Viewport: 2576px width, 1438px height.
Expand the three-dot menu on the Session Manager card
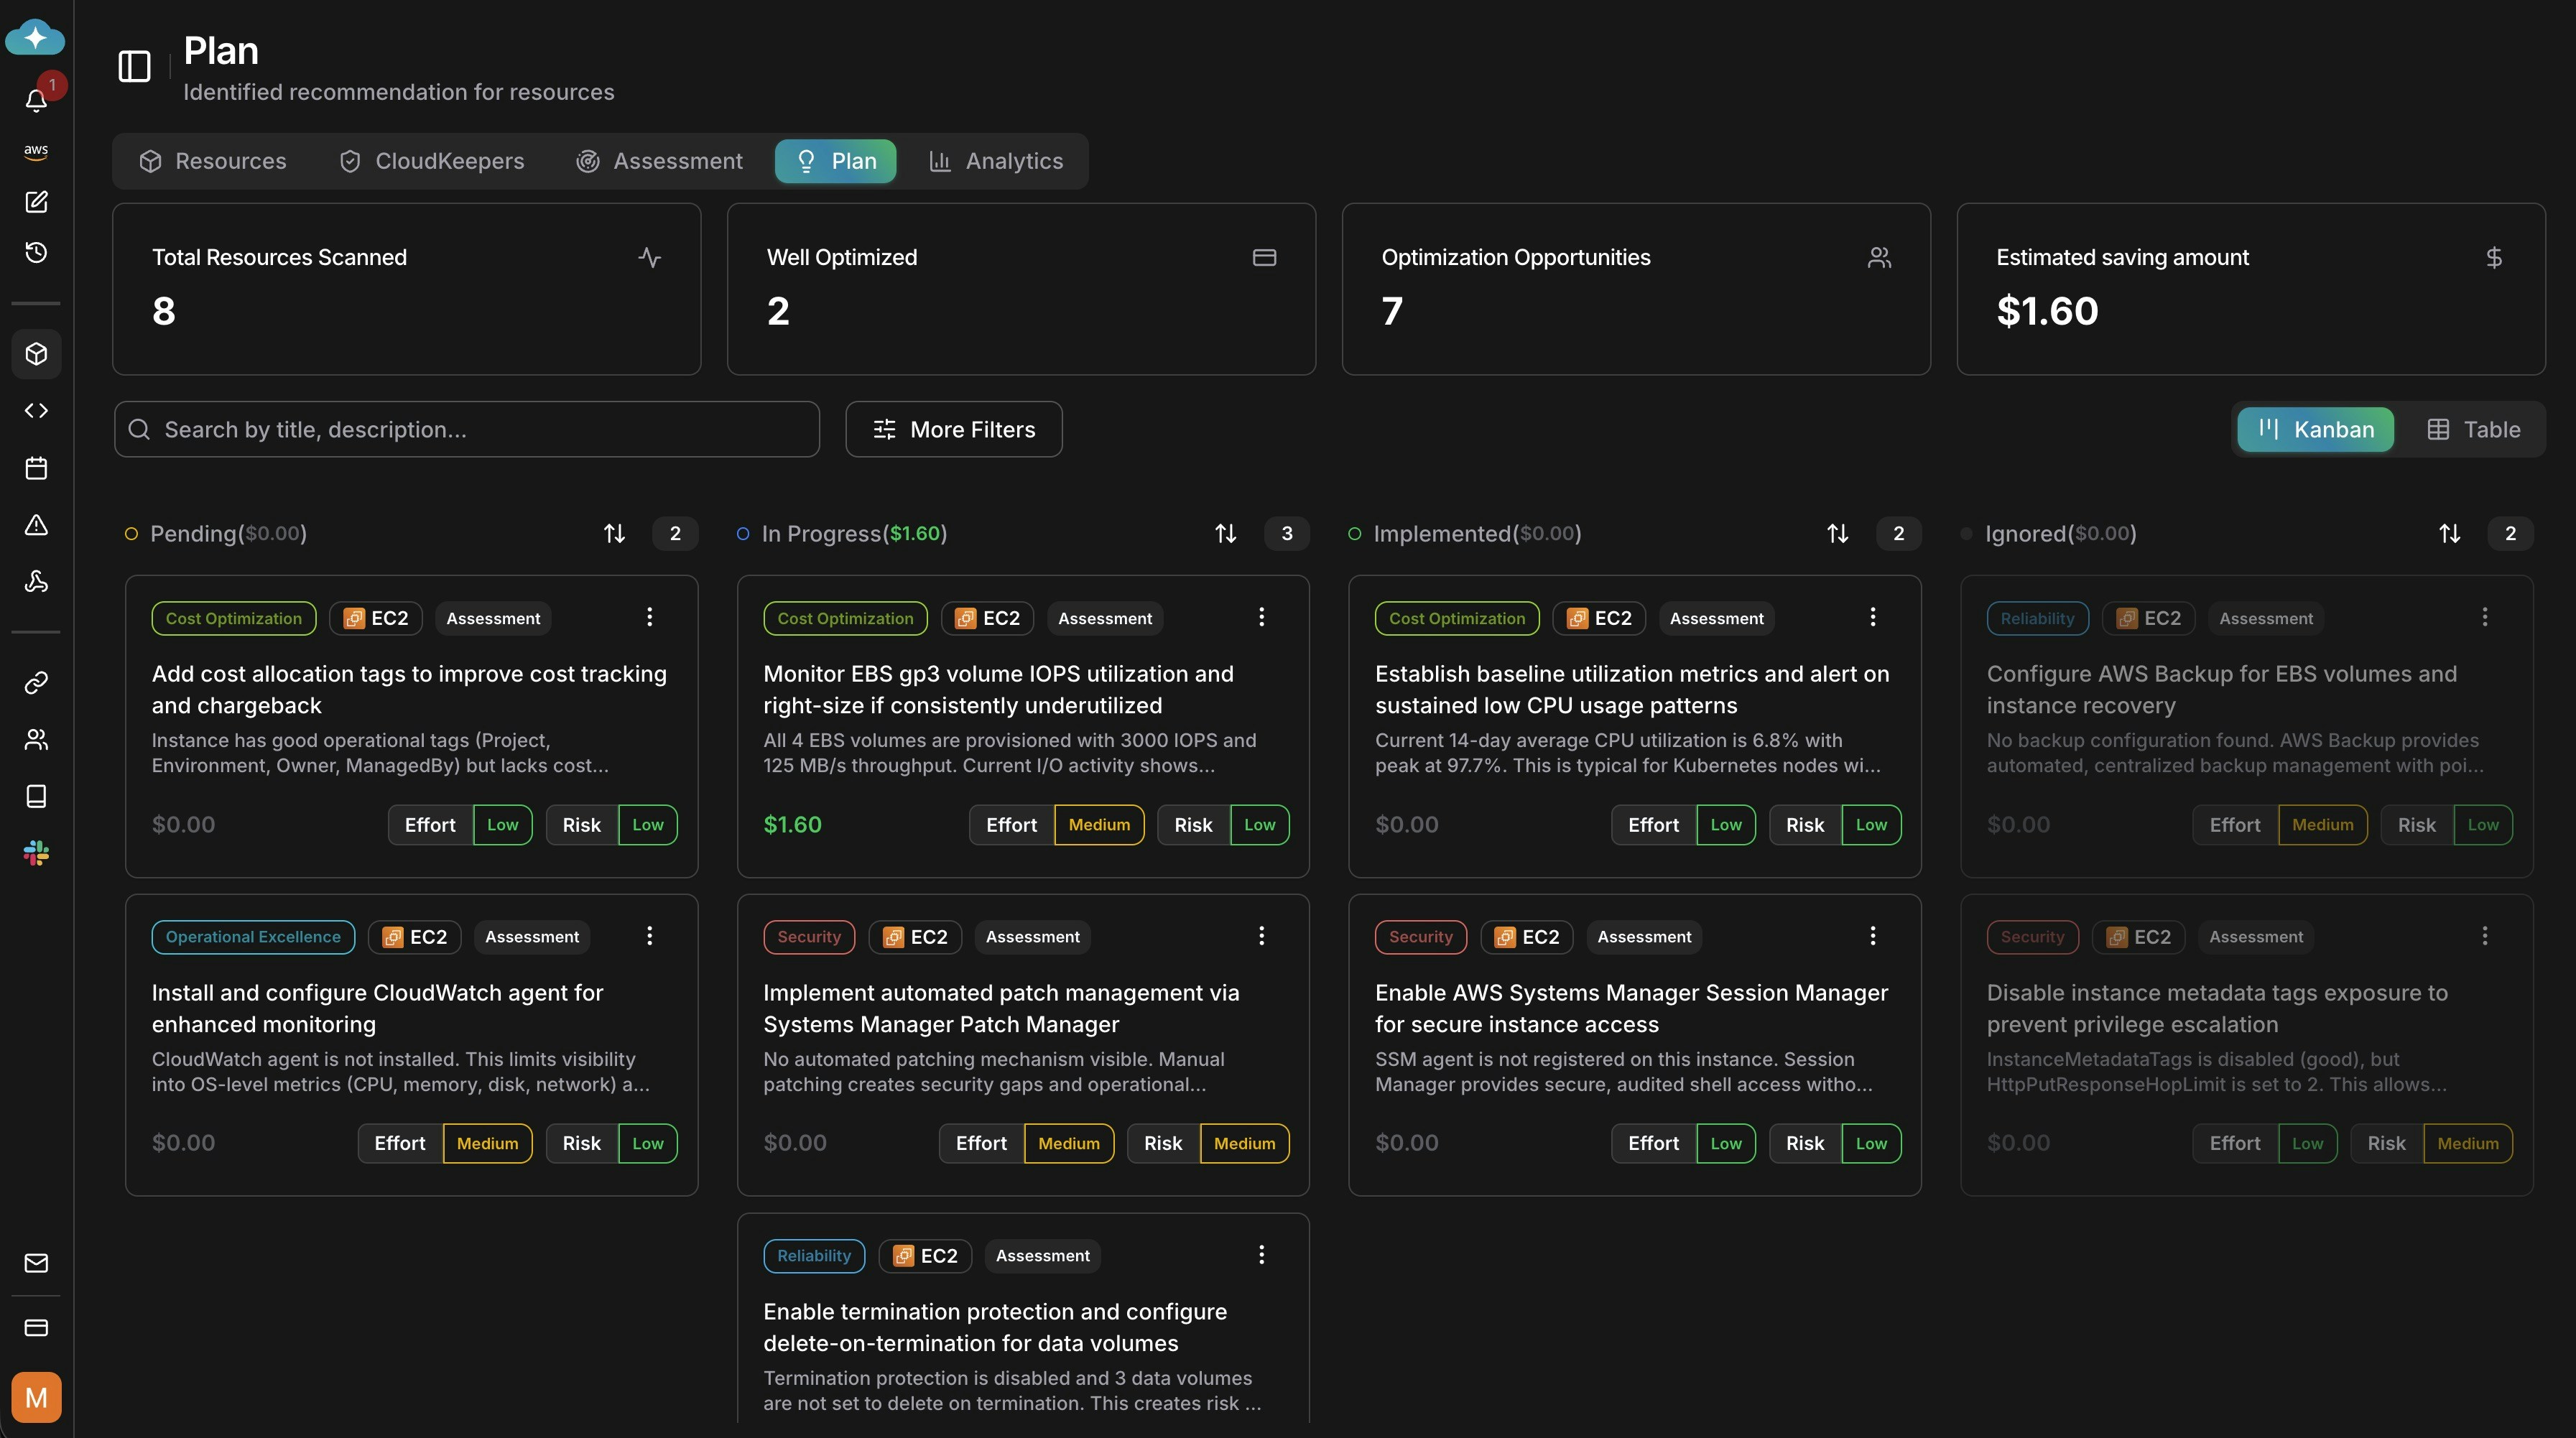[1872, 936]
